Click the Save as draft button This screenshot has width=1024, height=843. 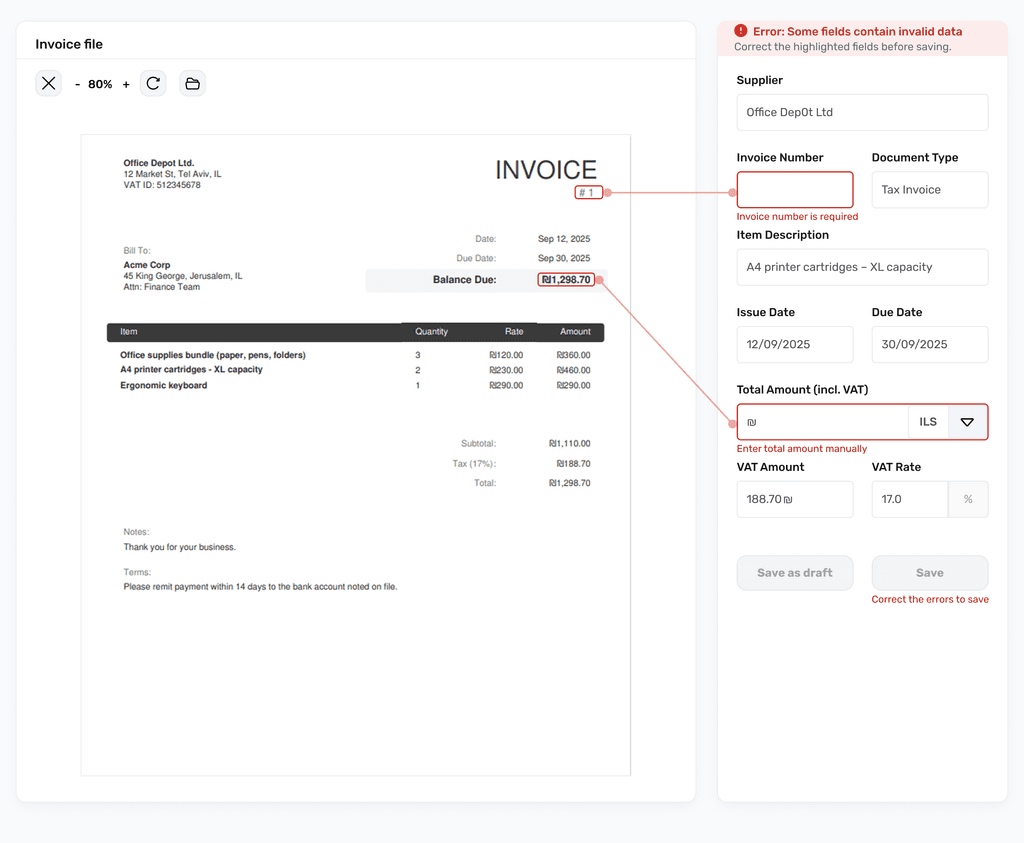point(795,572)
